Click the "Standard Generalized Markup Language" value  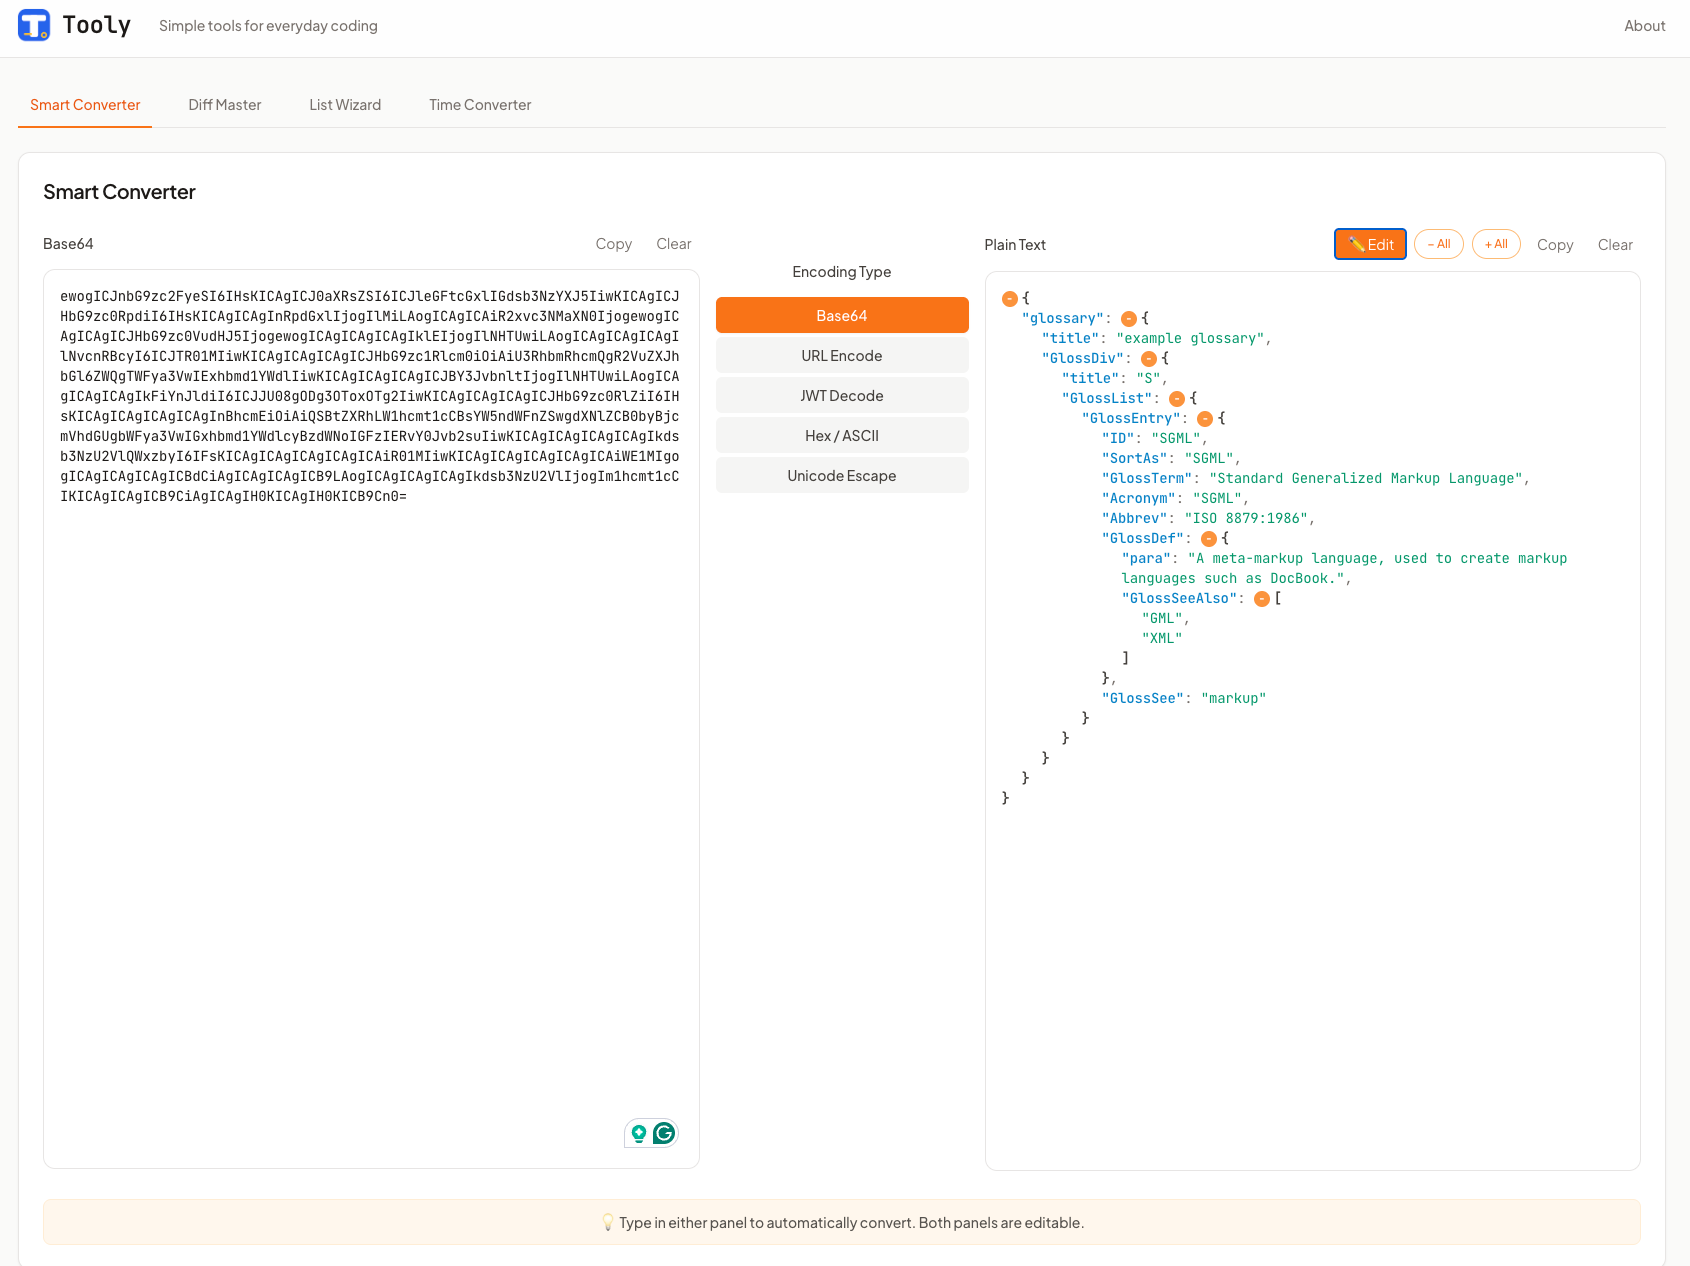1366,478
